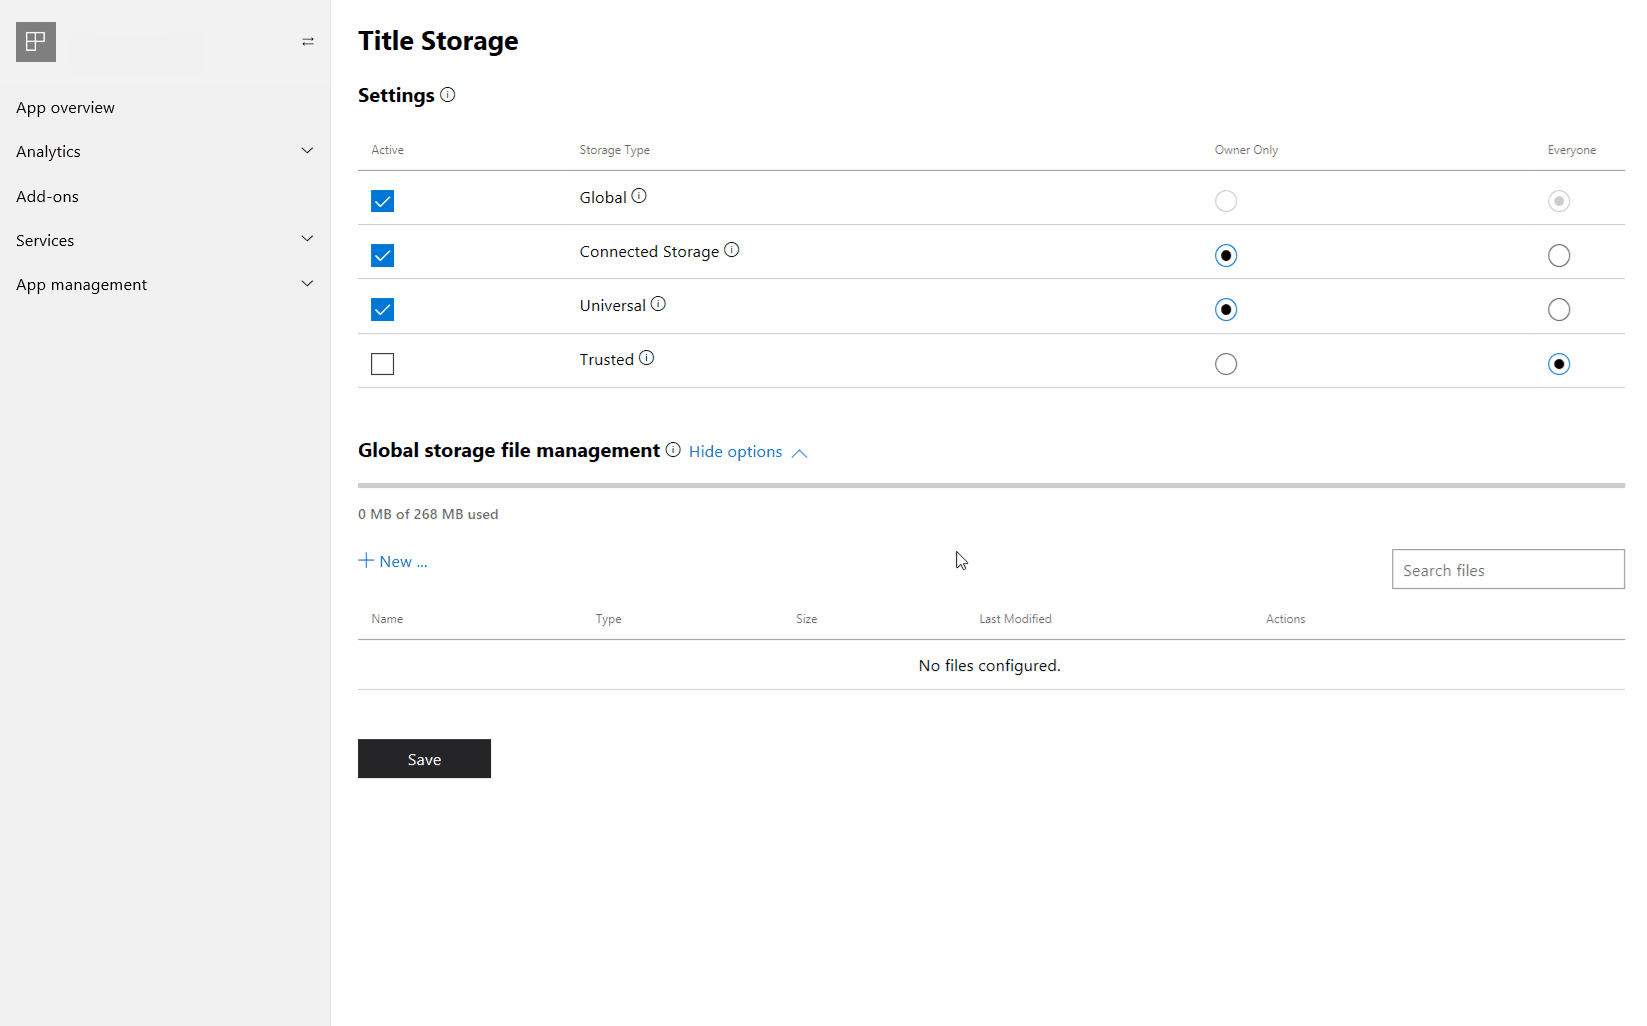Sort files by the Type column header
Screen dimensions: 1647x1026
coord(608,619)
